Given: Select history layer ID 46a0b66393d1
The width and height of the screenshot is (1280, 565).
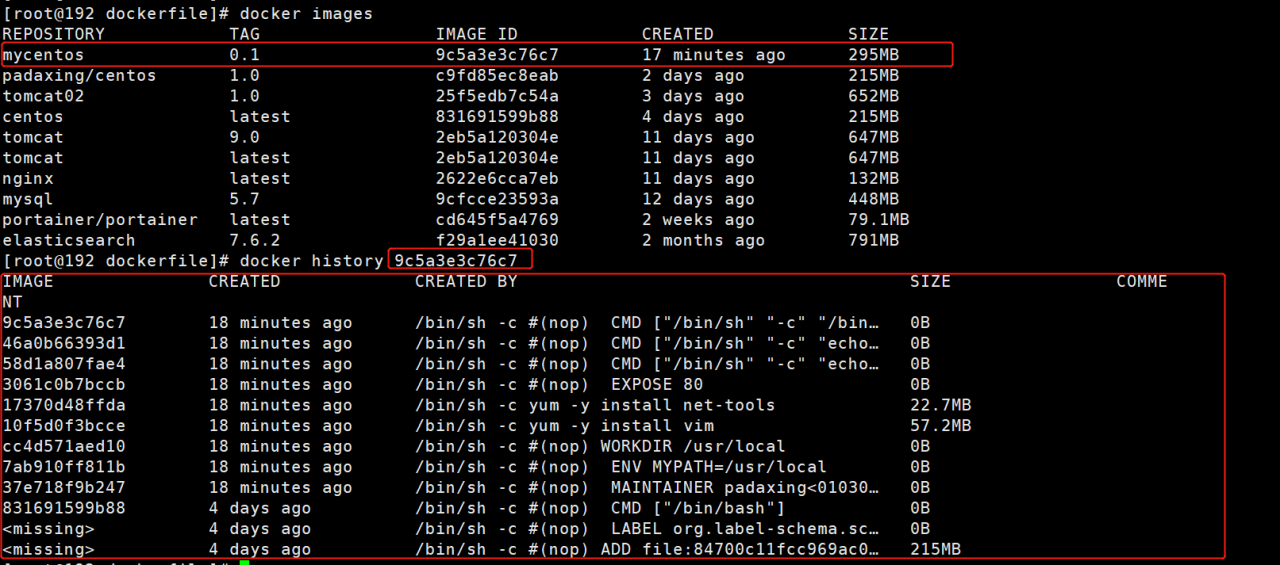Looking at the screenshot, I should pos(64,344).
